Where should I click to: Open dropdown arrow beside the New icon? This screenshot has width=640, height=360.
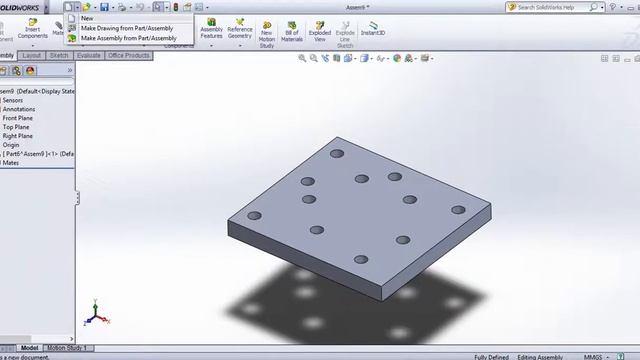click(77, 7)
